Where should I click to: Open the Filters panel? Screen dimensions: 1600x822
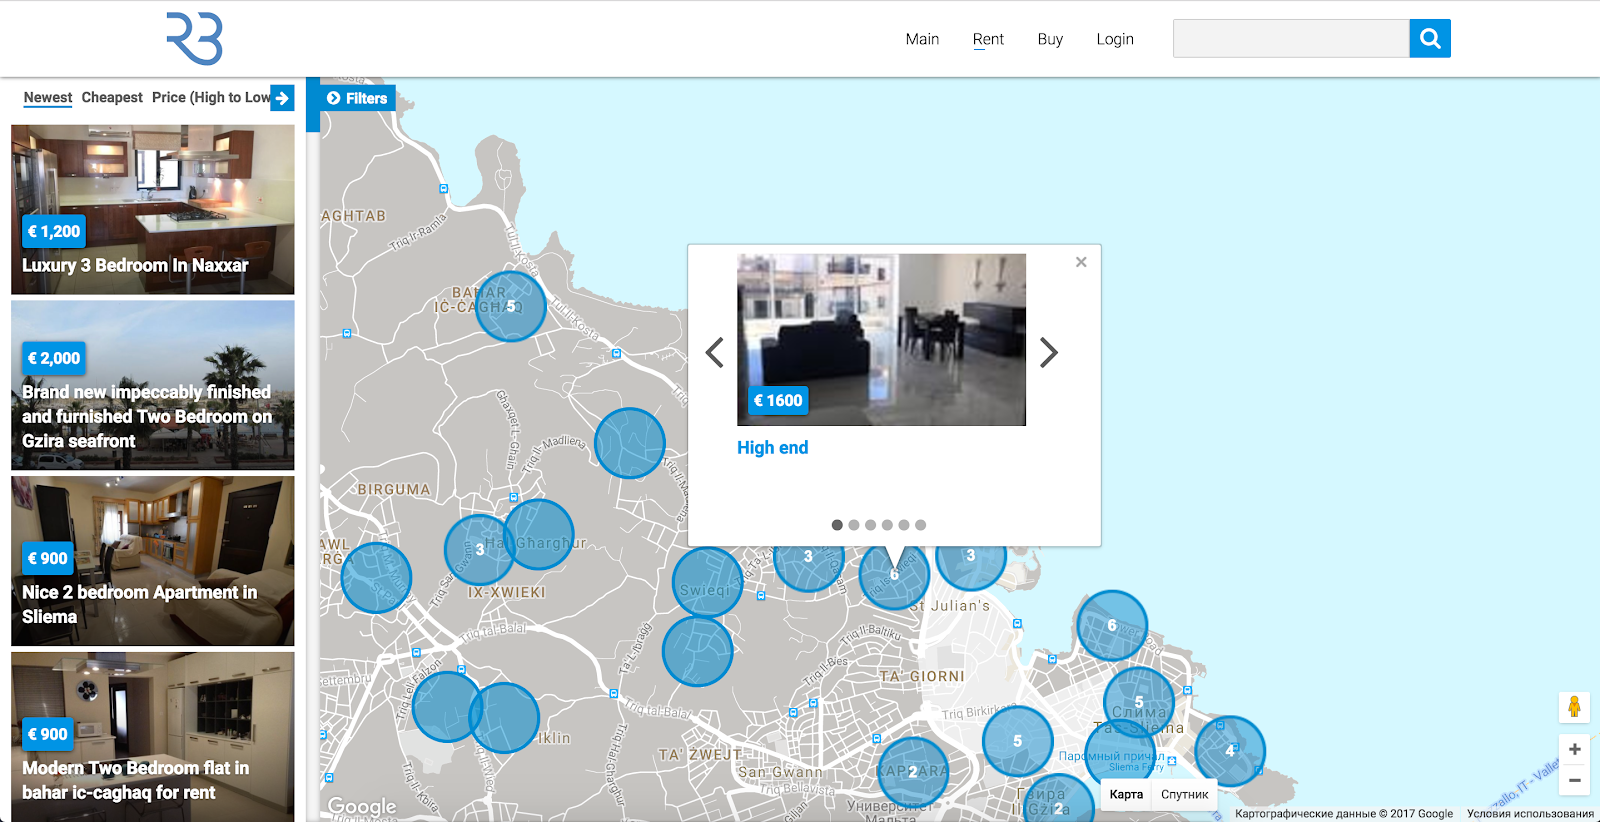click(x=357, y=98)
